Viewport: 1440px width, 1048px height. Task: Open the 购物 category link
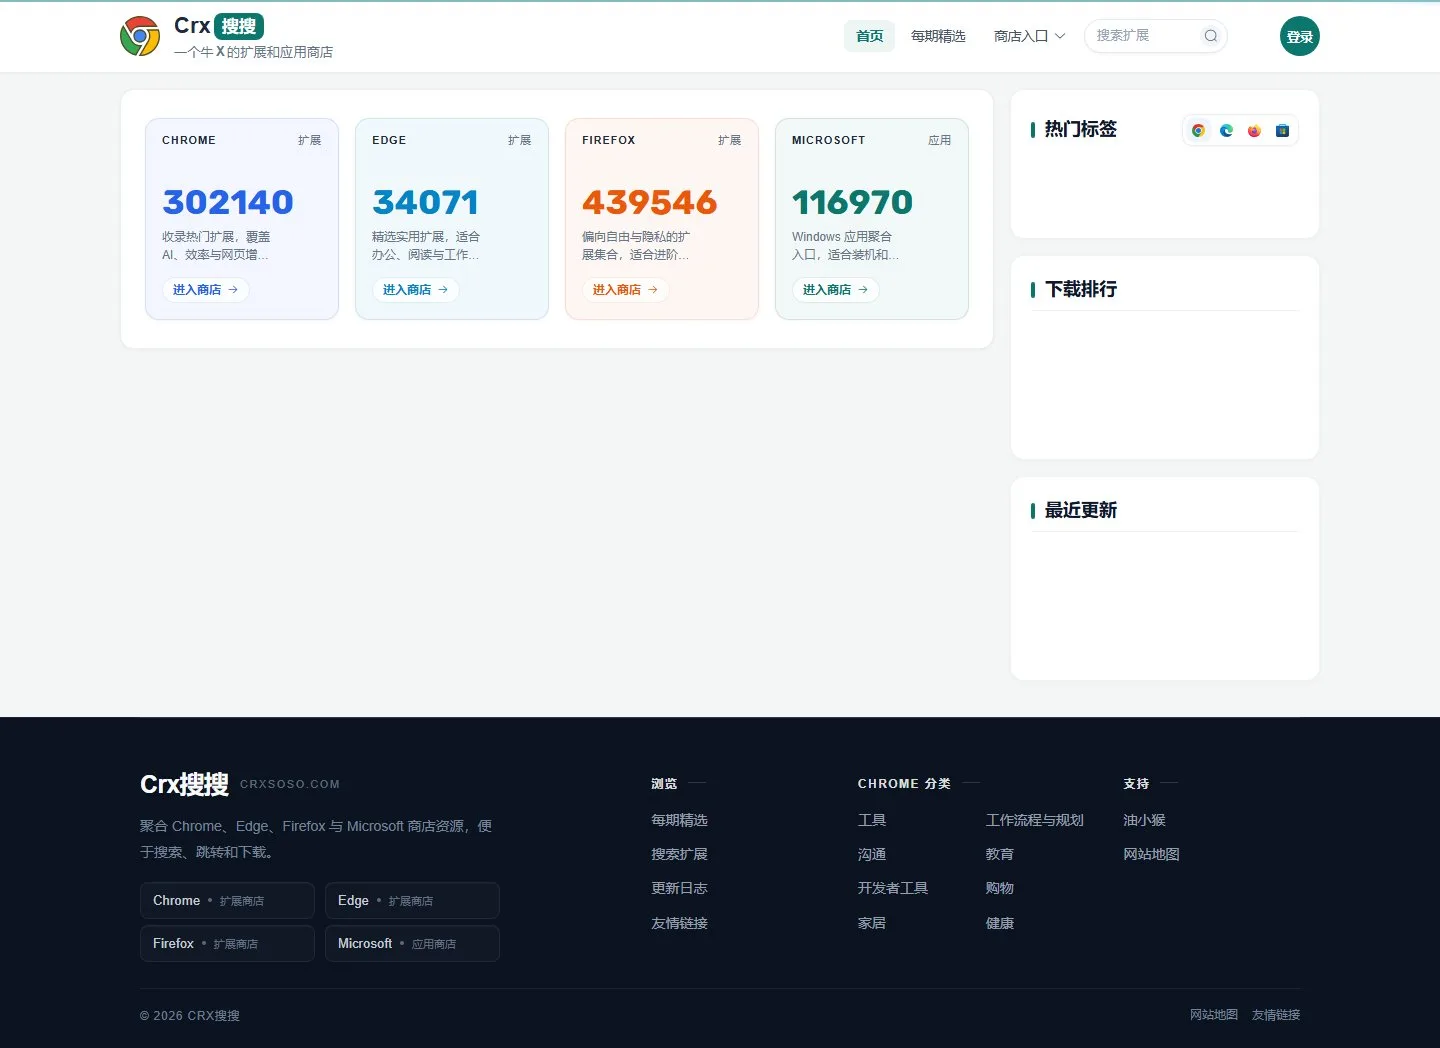tap(1000, 888)
